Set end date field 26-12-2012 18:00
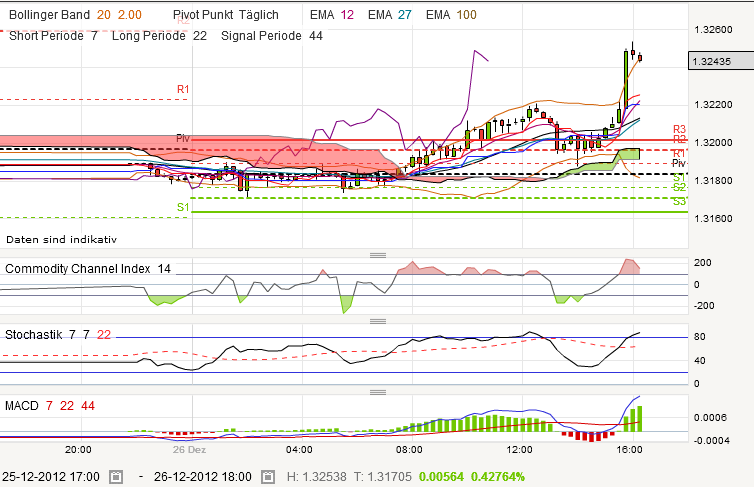The height and width of the screenshot is (487, 754). point(202,477)
